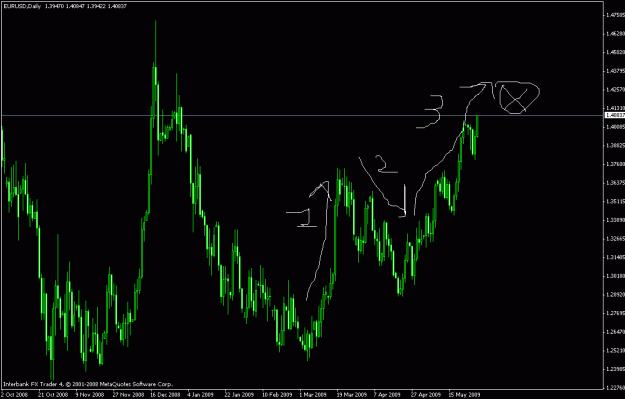Image resolution: width=625 pixels, height=399 pixels.
Task: Click the '15 May 2009' date label
Action: pos(464,395)
